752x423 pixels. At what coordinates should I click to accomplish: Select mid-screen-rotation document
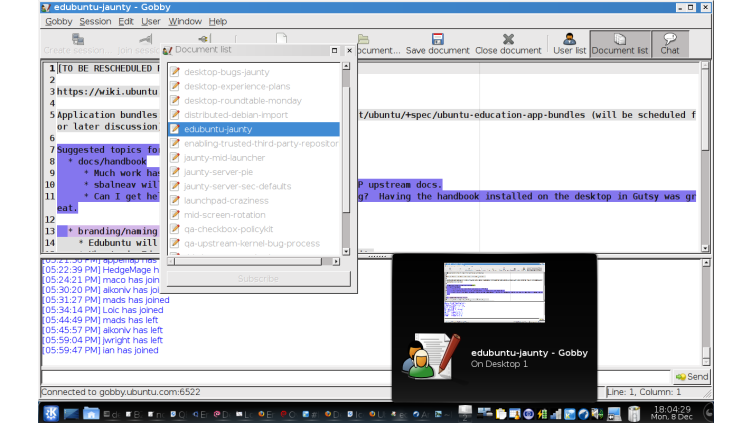pyautogui.click(x=254, y=215)
